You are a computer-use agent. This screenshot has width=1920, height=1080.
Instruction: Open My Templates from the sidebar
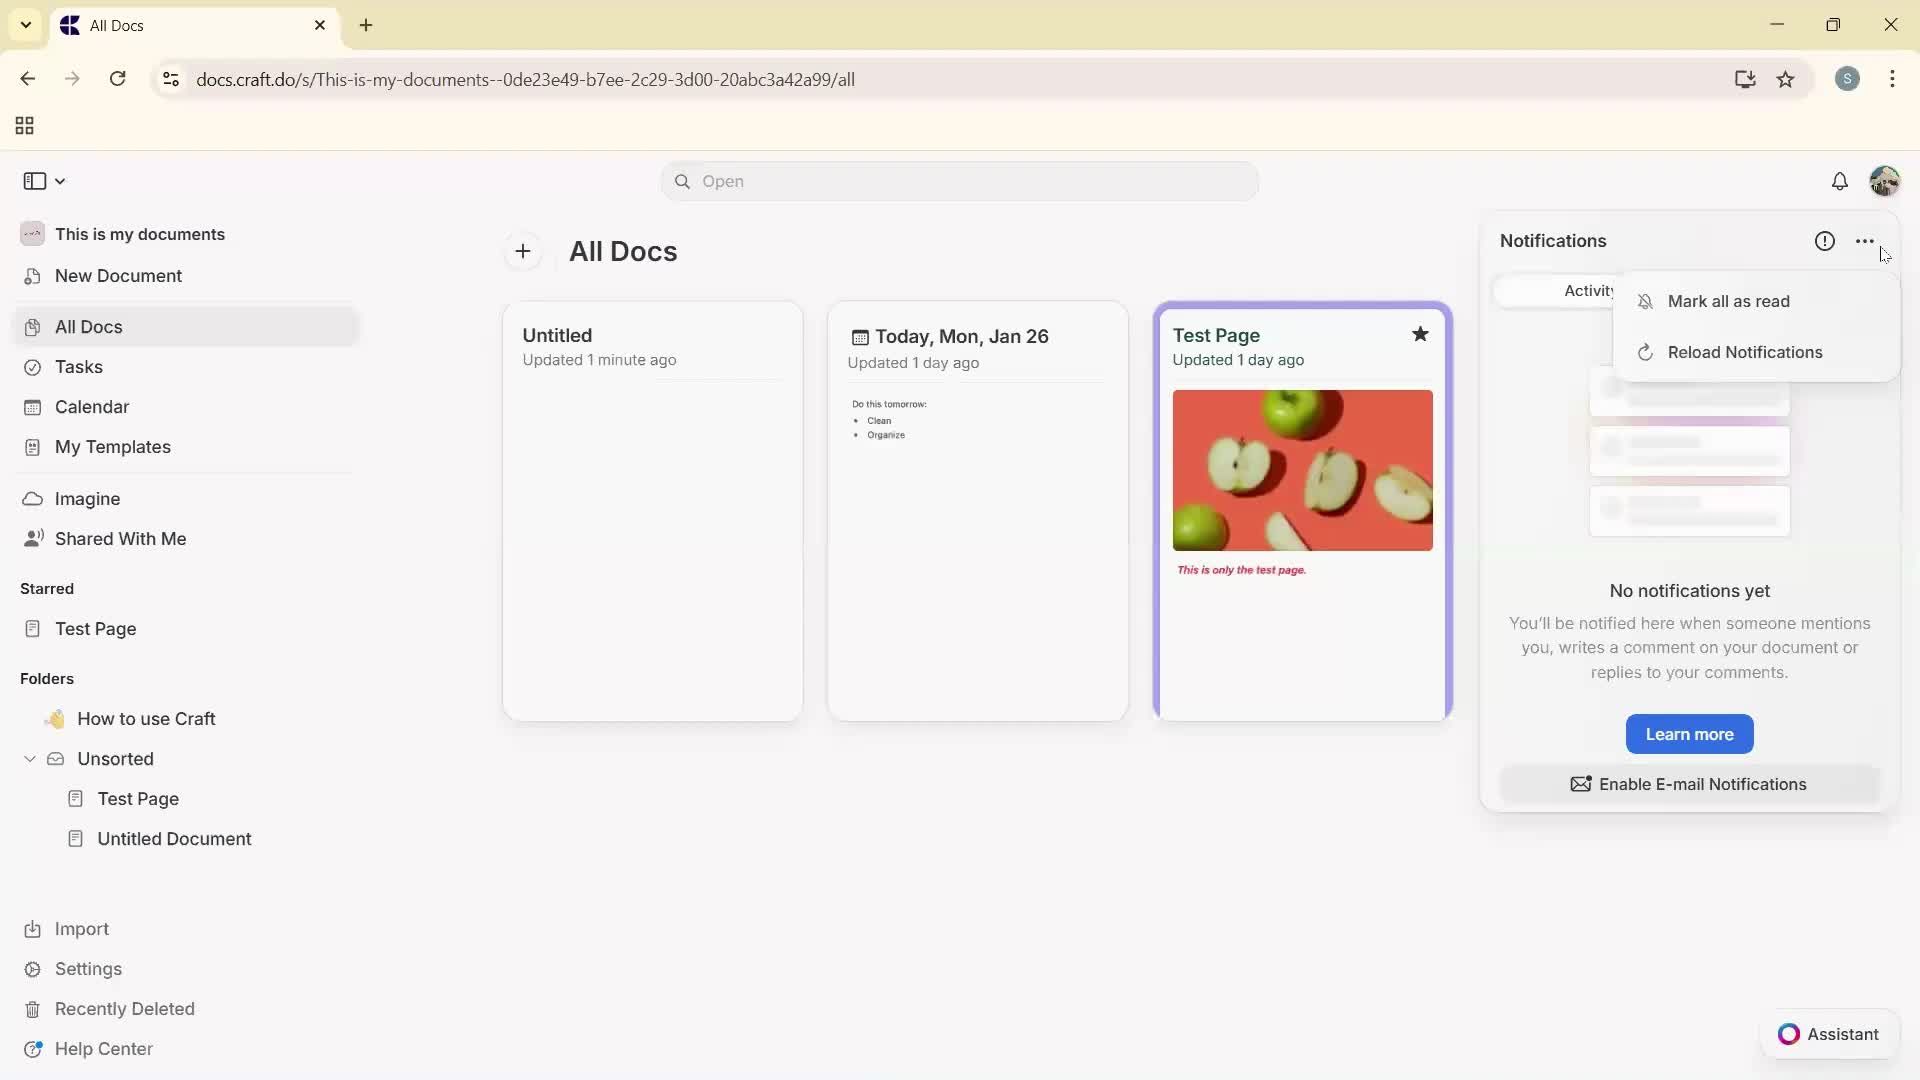pos(111,447)
